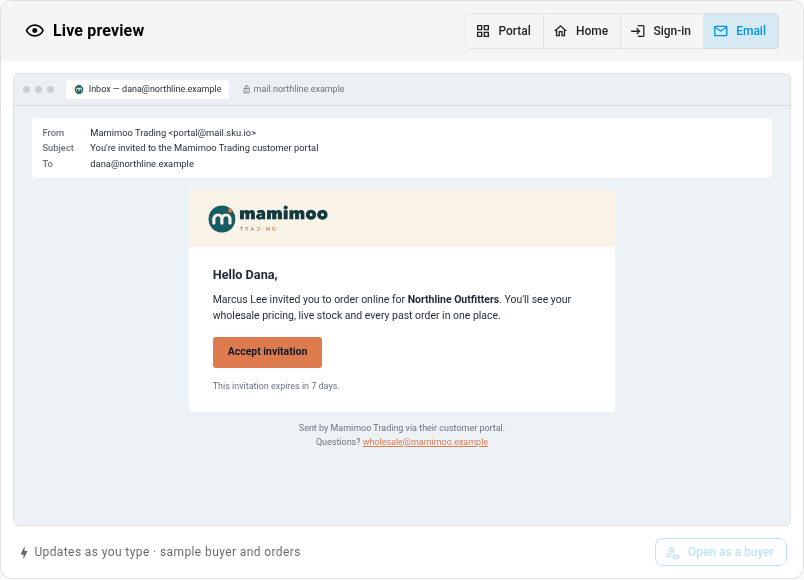Click the lightning bolt icon
The image size is (804, 580).
(24, 552)
